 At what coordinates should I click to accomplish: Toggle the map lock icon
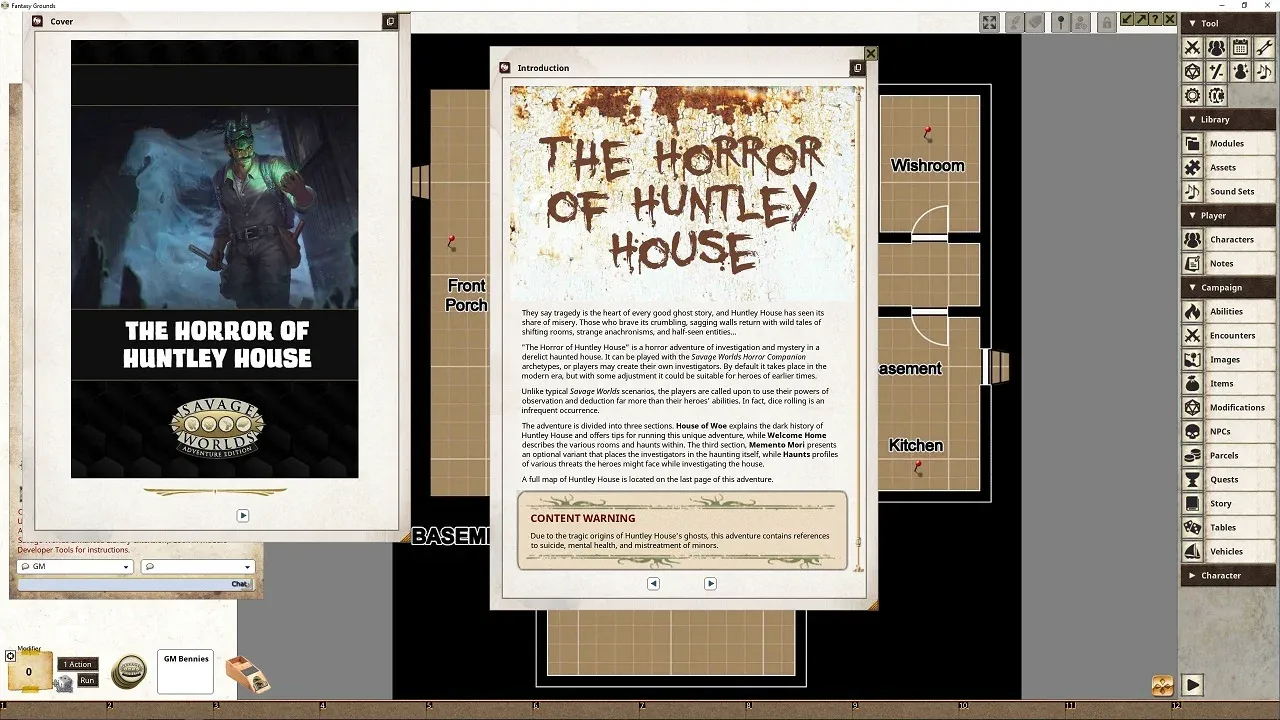(x=1107, y=22)
